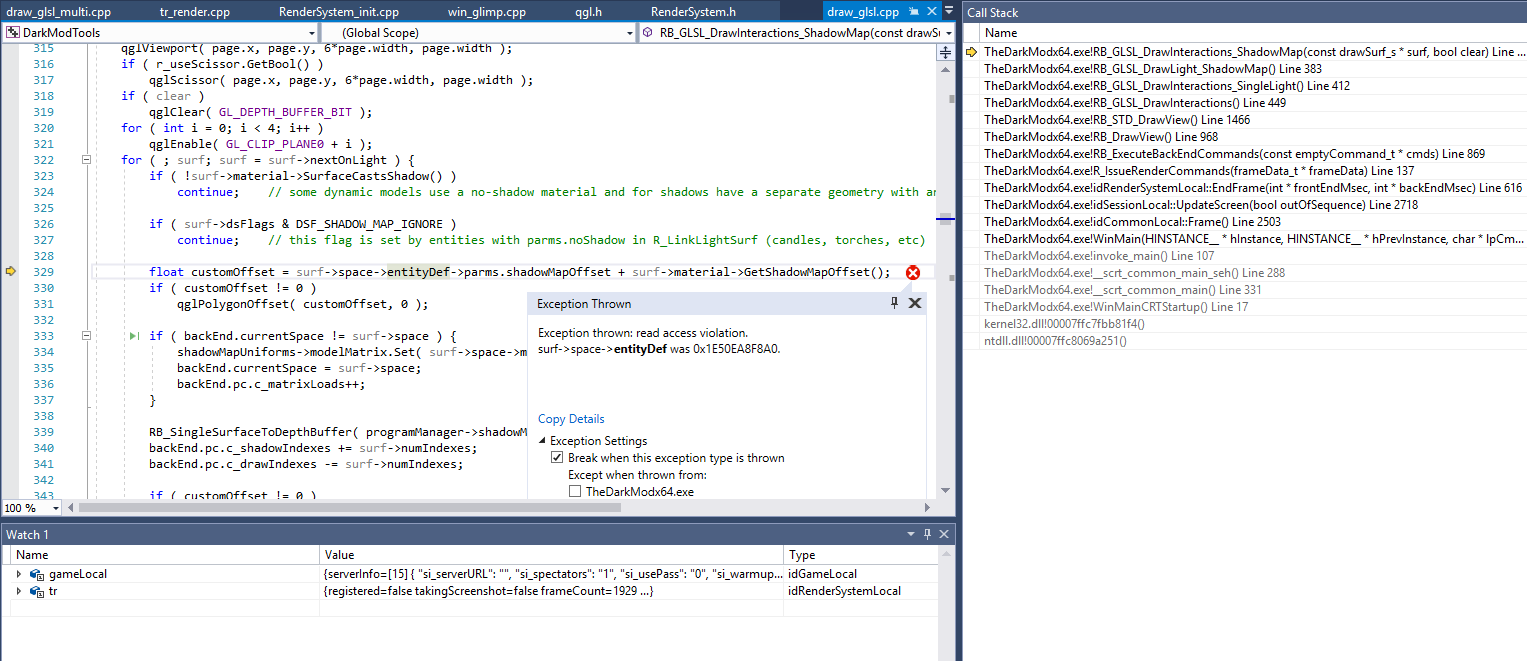1527x661 pixels.
Task: Switch to the tr_render.cpp tab
Action: [x=195, y=12]
